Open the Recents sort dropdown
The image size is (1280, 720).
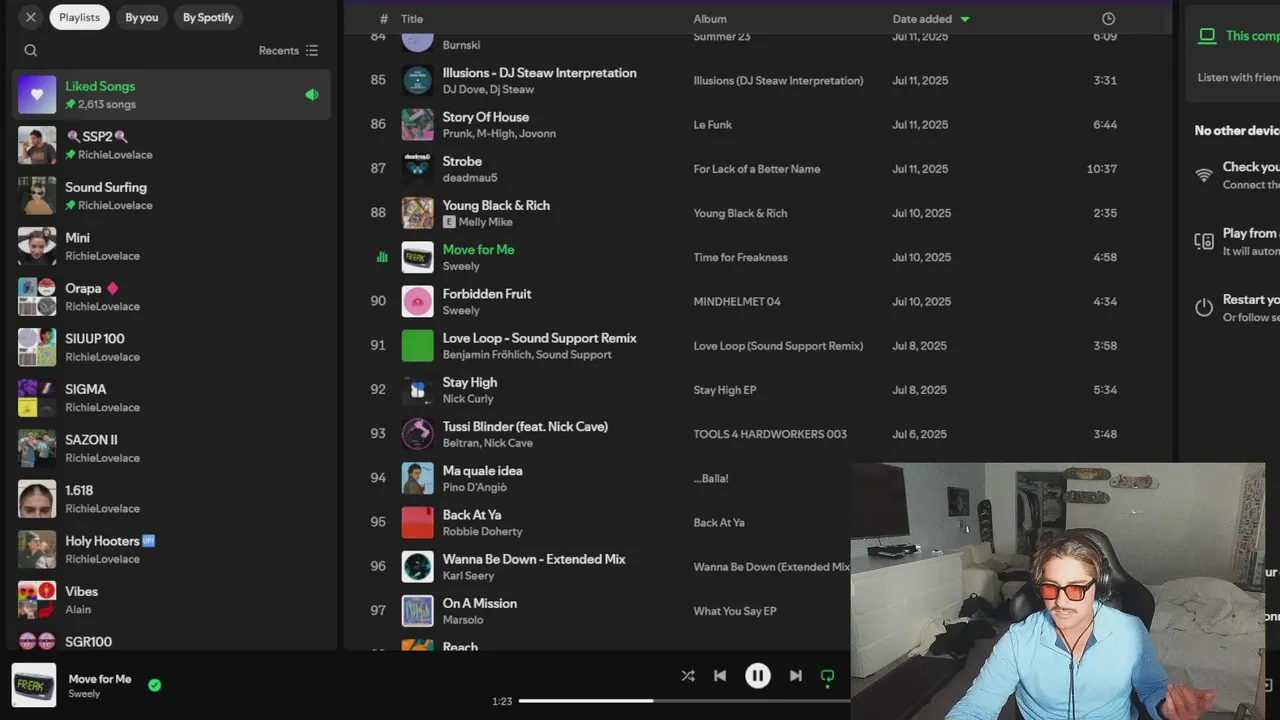tap(288, 50)
